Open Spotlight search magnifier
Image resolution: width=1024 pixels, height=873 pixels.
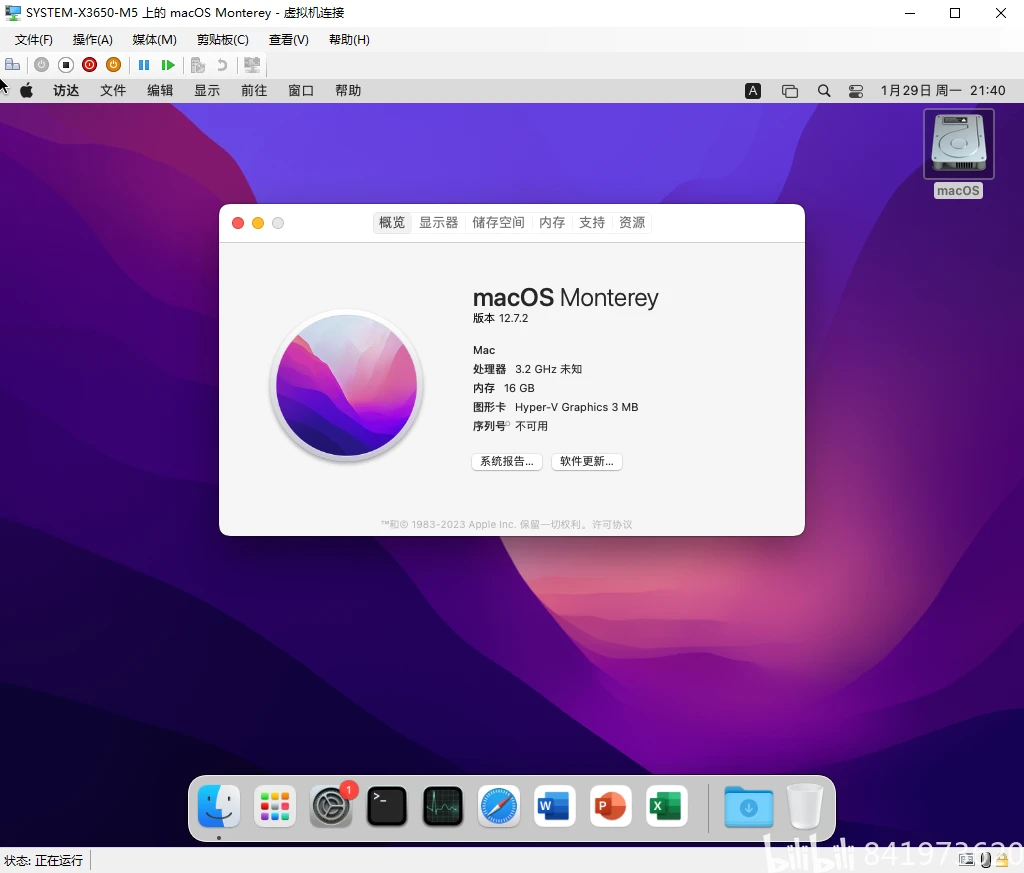pos(824,91)
